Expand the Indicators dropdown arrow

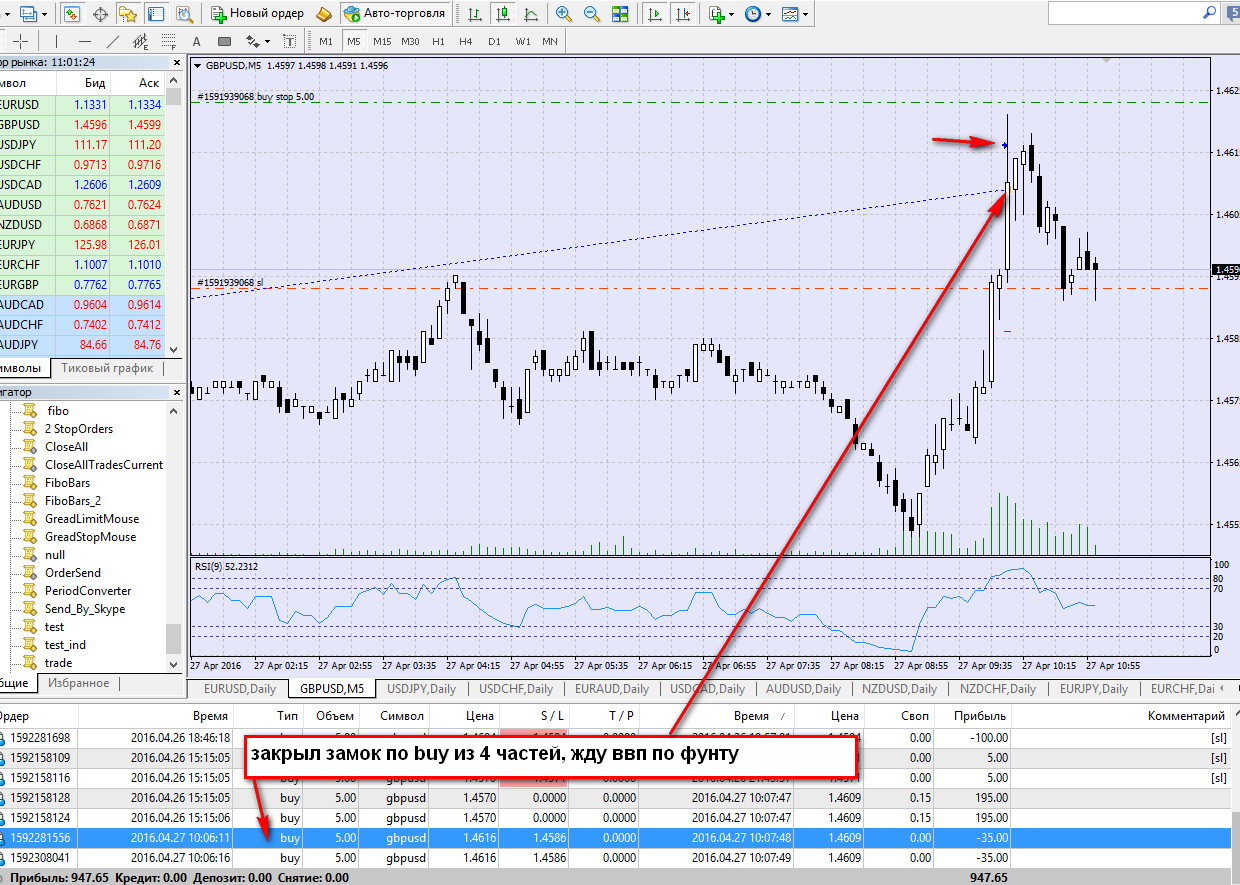(x=732, y=15)
